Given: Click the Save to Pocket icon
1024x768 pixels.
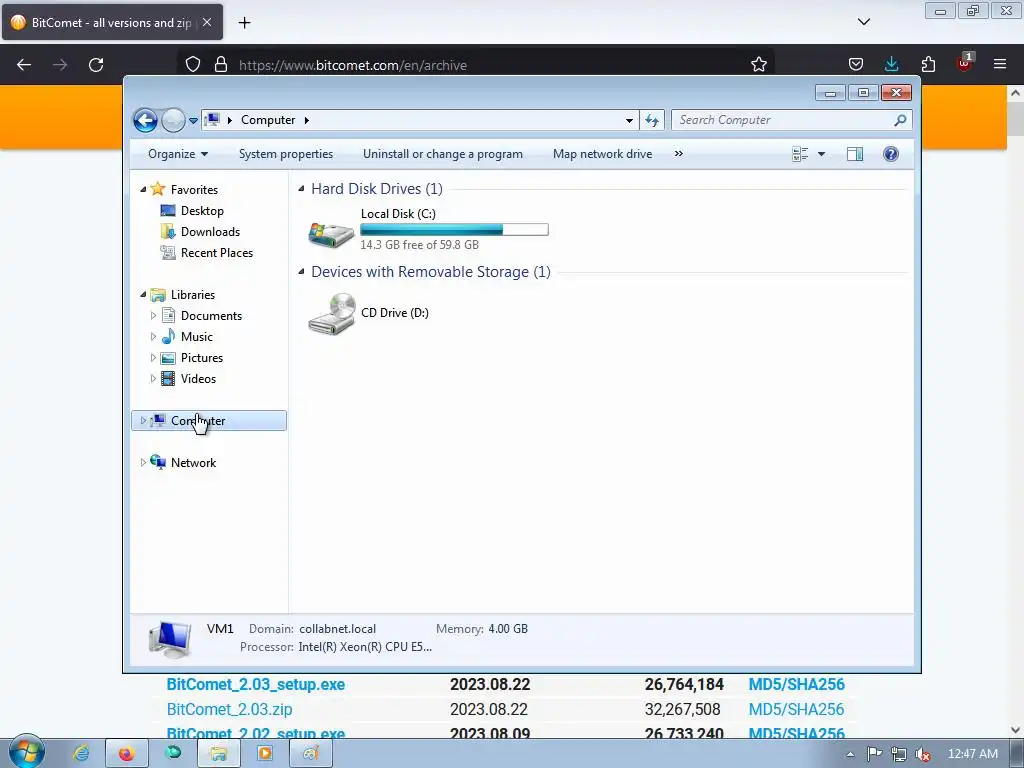Looking at the screenshot, I should (x=856, y=64).
